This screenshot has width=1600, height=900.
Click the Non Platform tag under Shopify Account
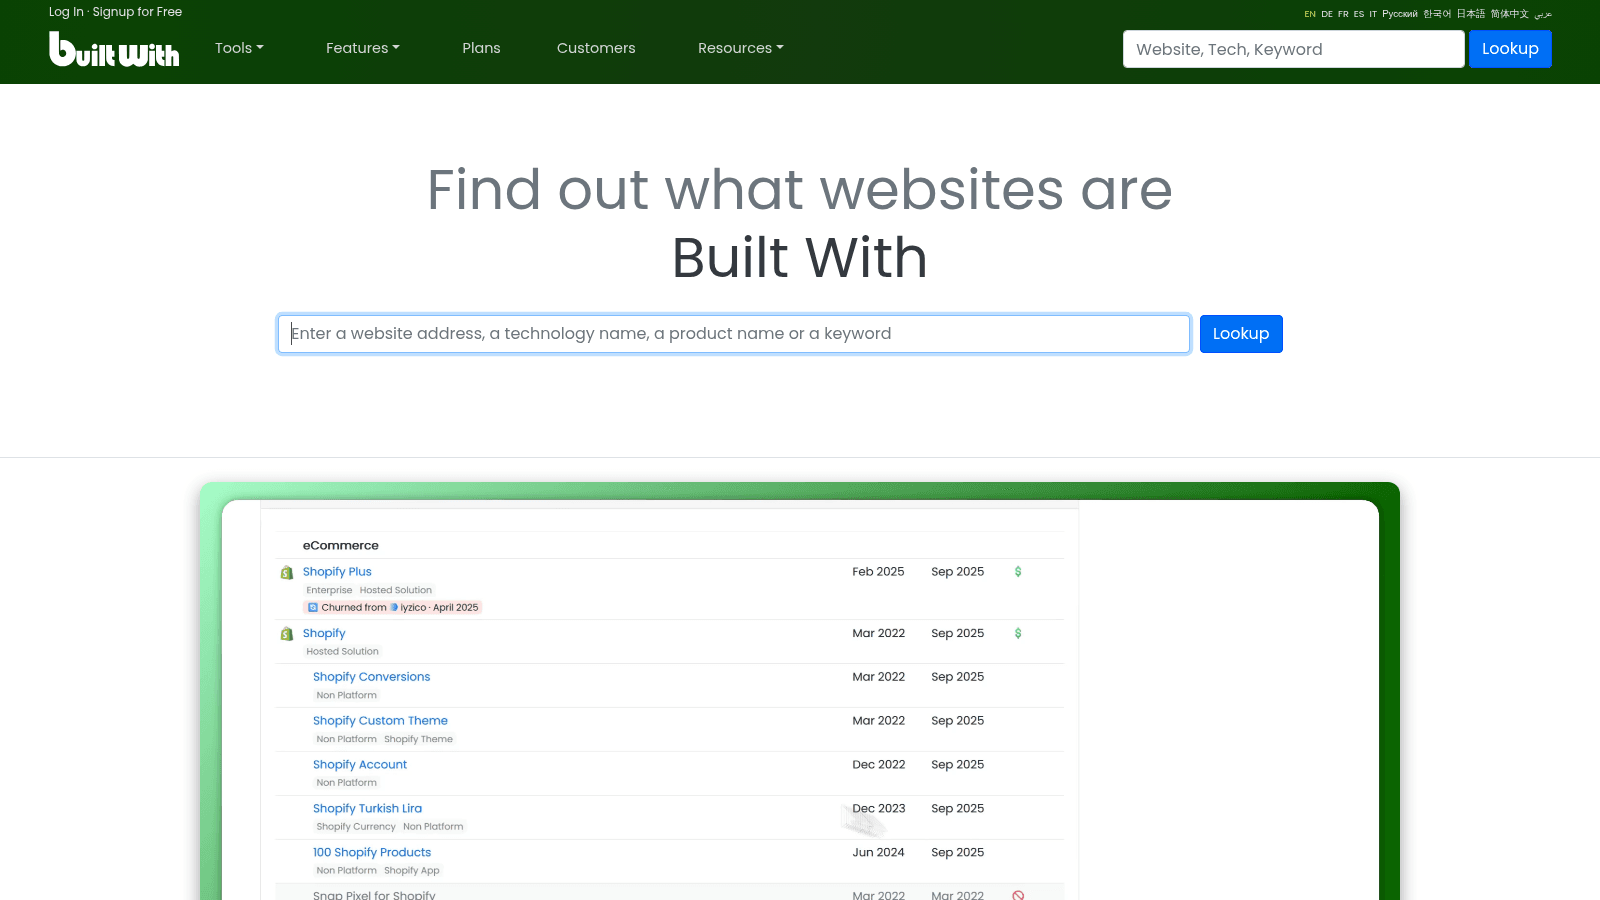(347, 783)
